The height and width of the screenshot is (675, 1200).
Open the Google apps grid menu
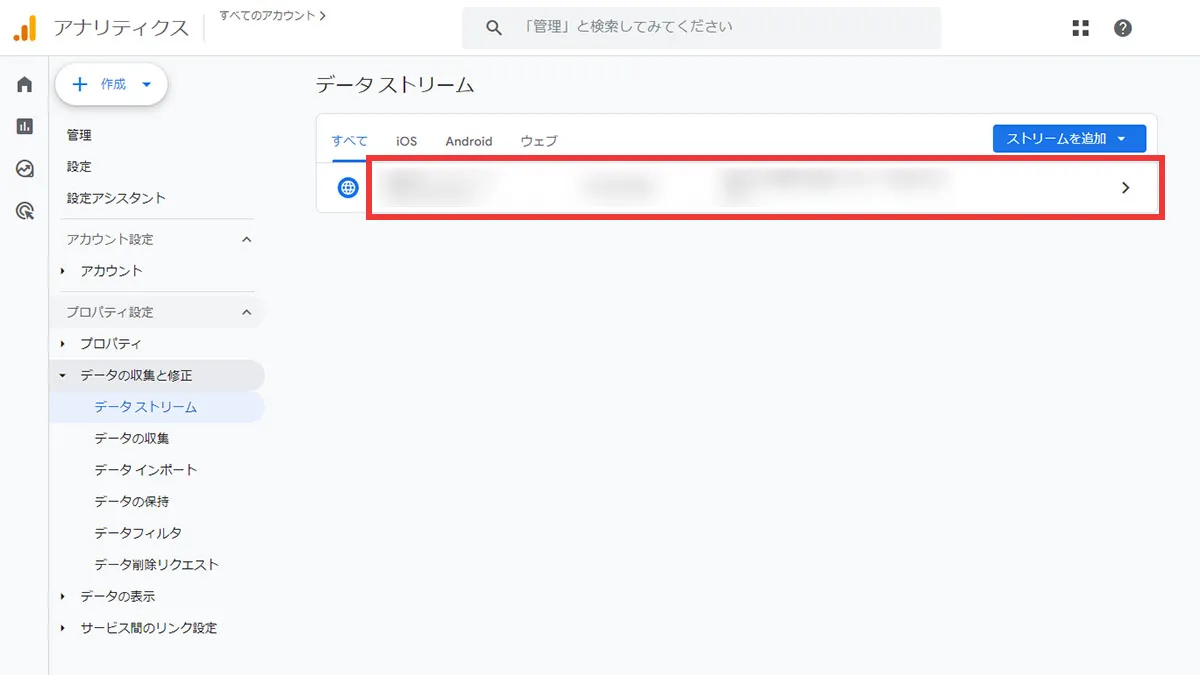[1080, 28]
